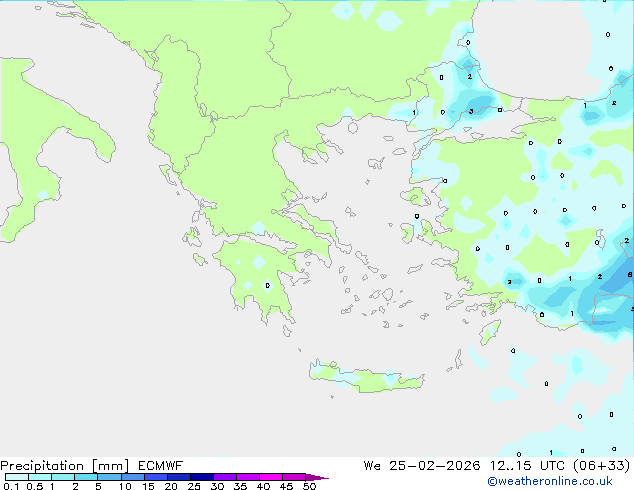The width and height of the screenshot is (634, 490).
Task: Select the 5–10 mm legend color box
Action: (109, 477)
